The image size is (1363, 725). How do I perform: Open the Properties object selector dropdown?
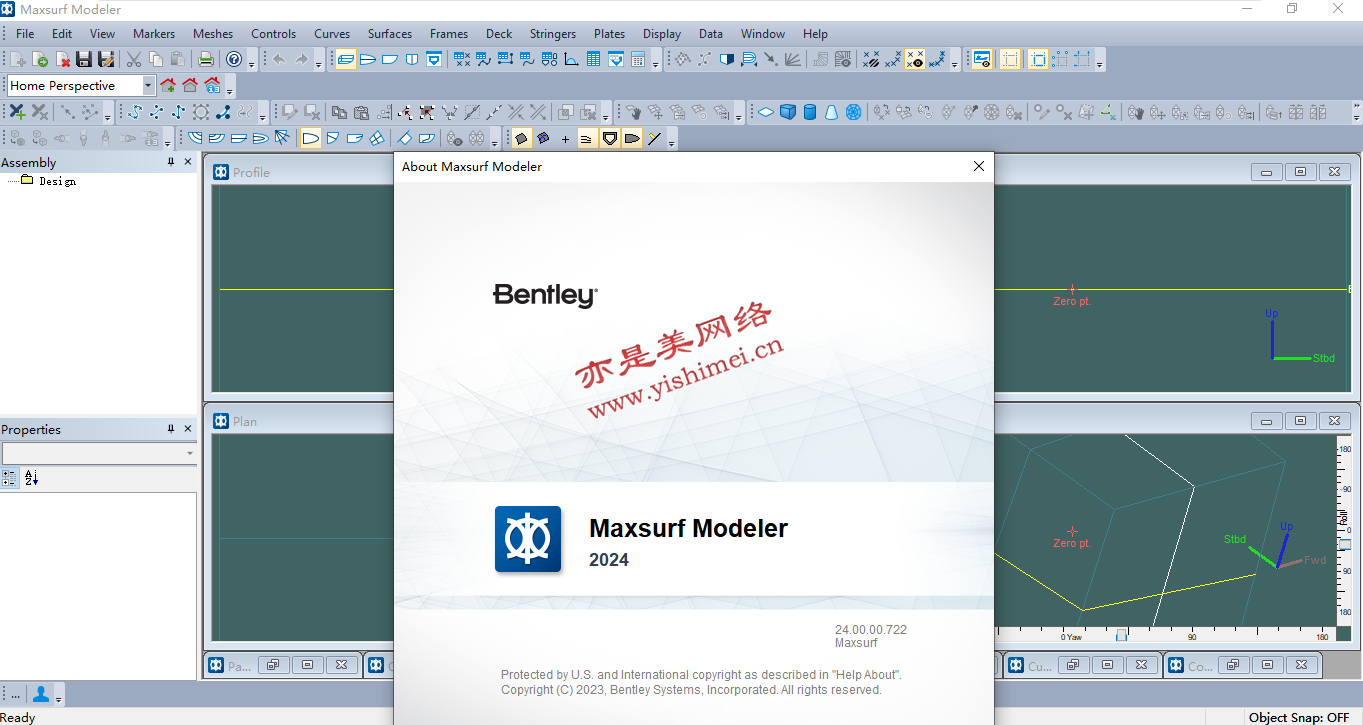click(190, 453)
